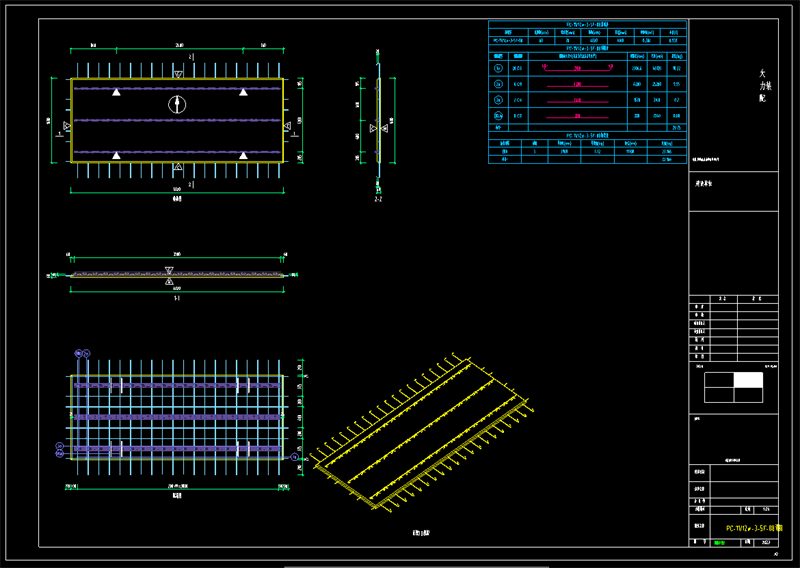Click the hooked magenta rebar shape in table
This screenshot has height=568, width=800.
(578, 67)
